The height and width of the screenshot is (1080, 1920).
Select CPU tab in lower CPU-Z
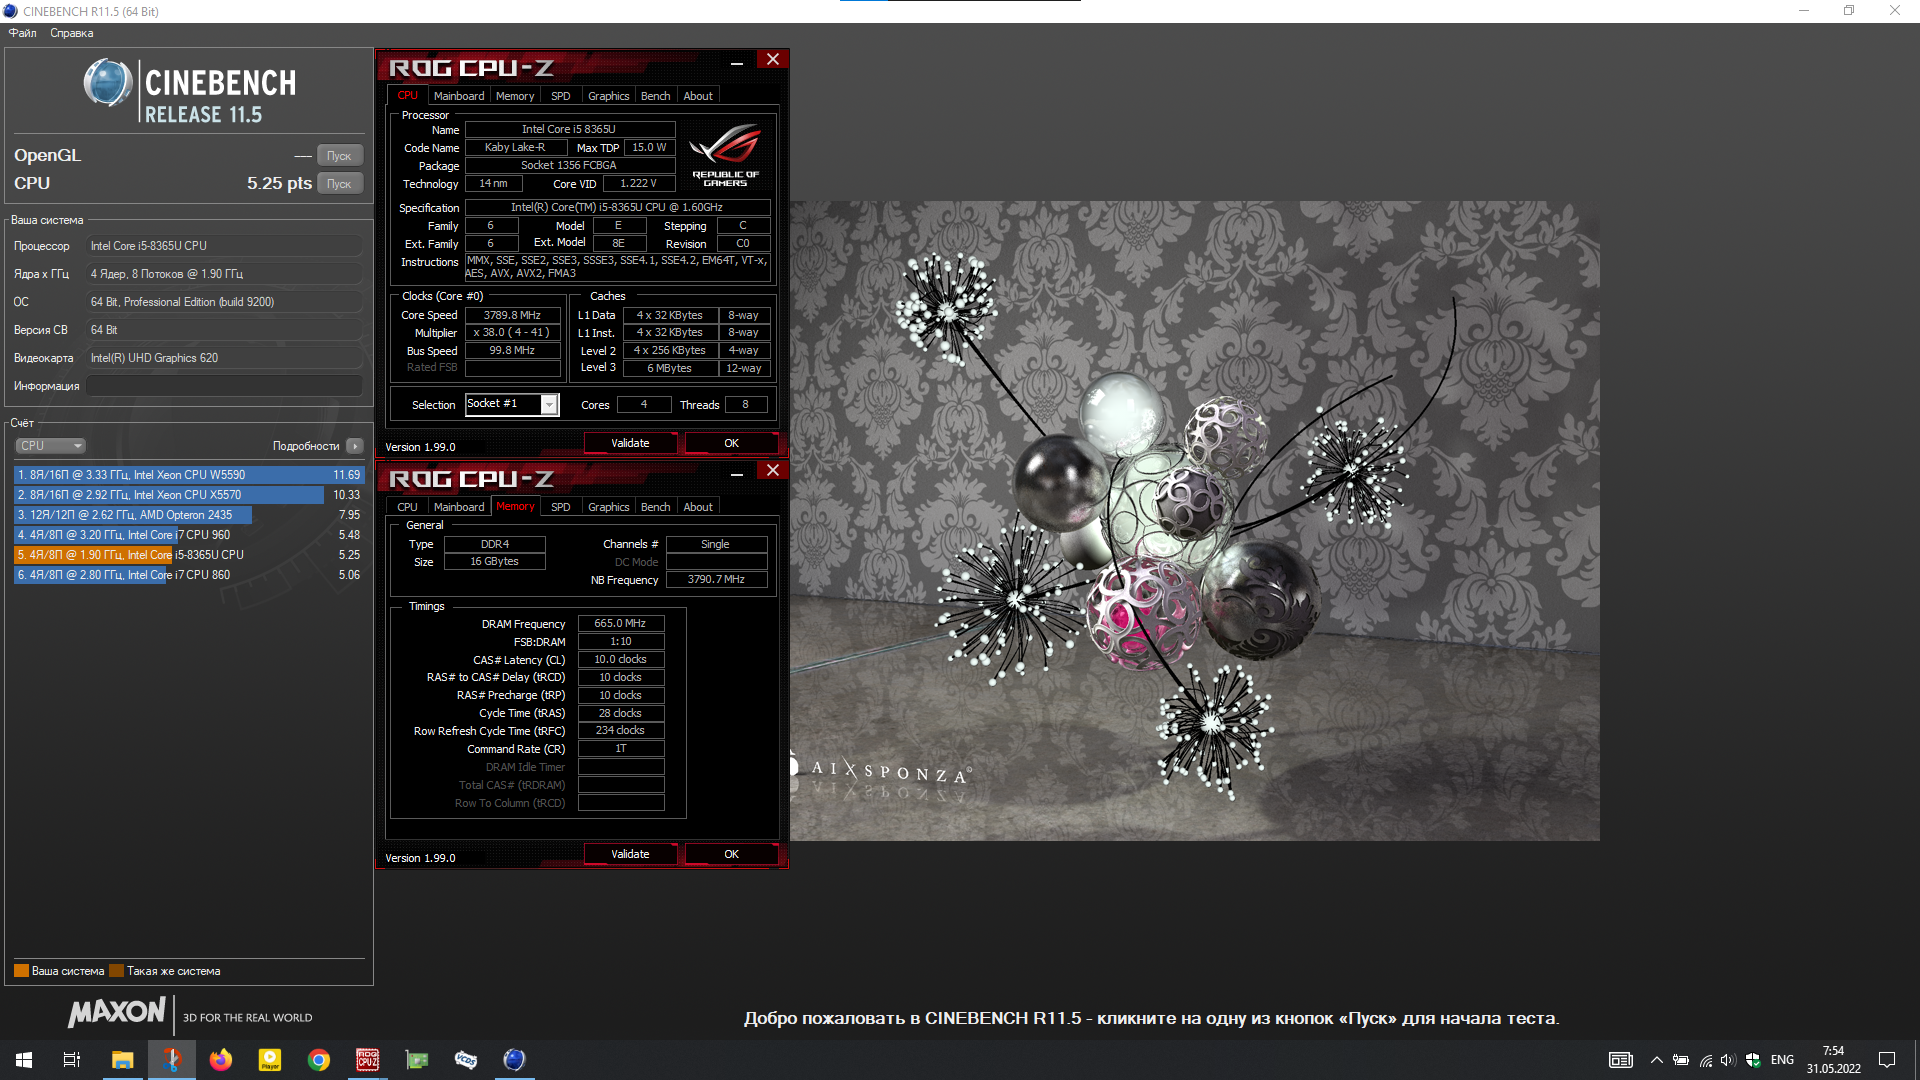(x=407, y=507)
